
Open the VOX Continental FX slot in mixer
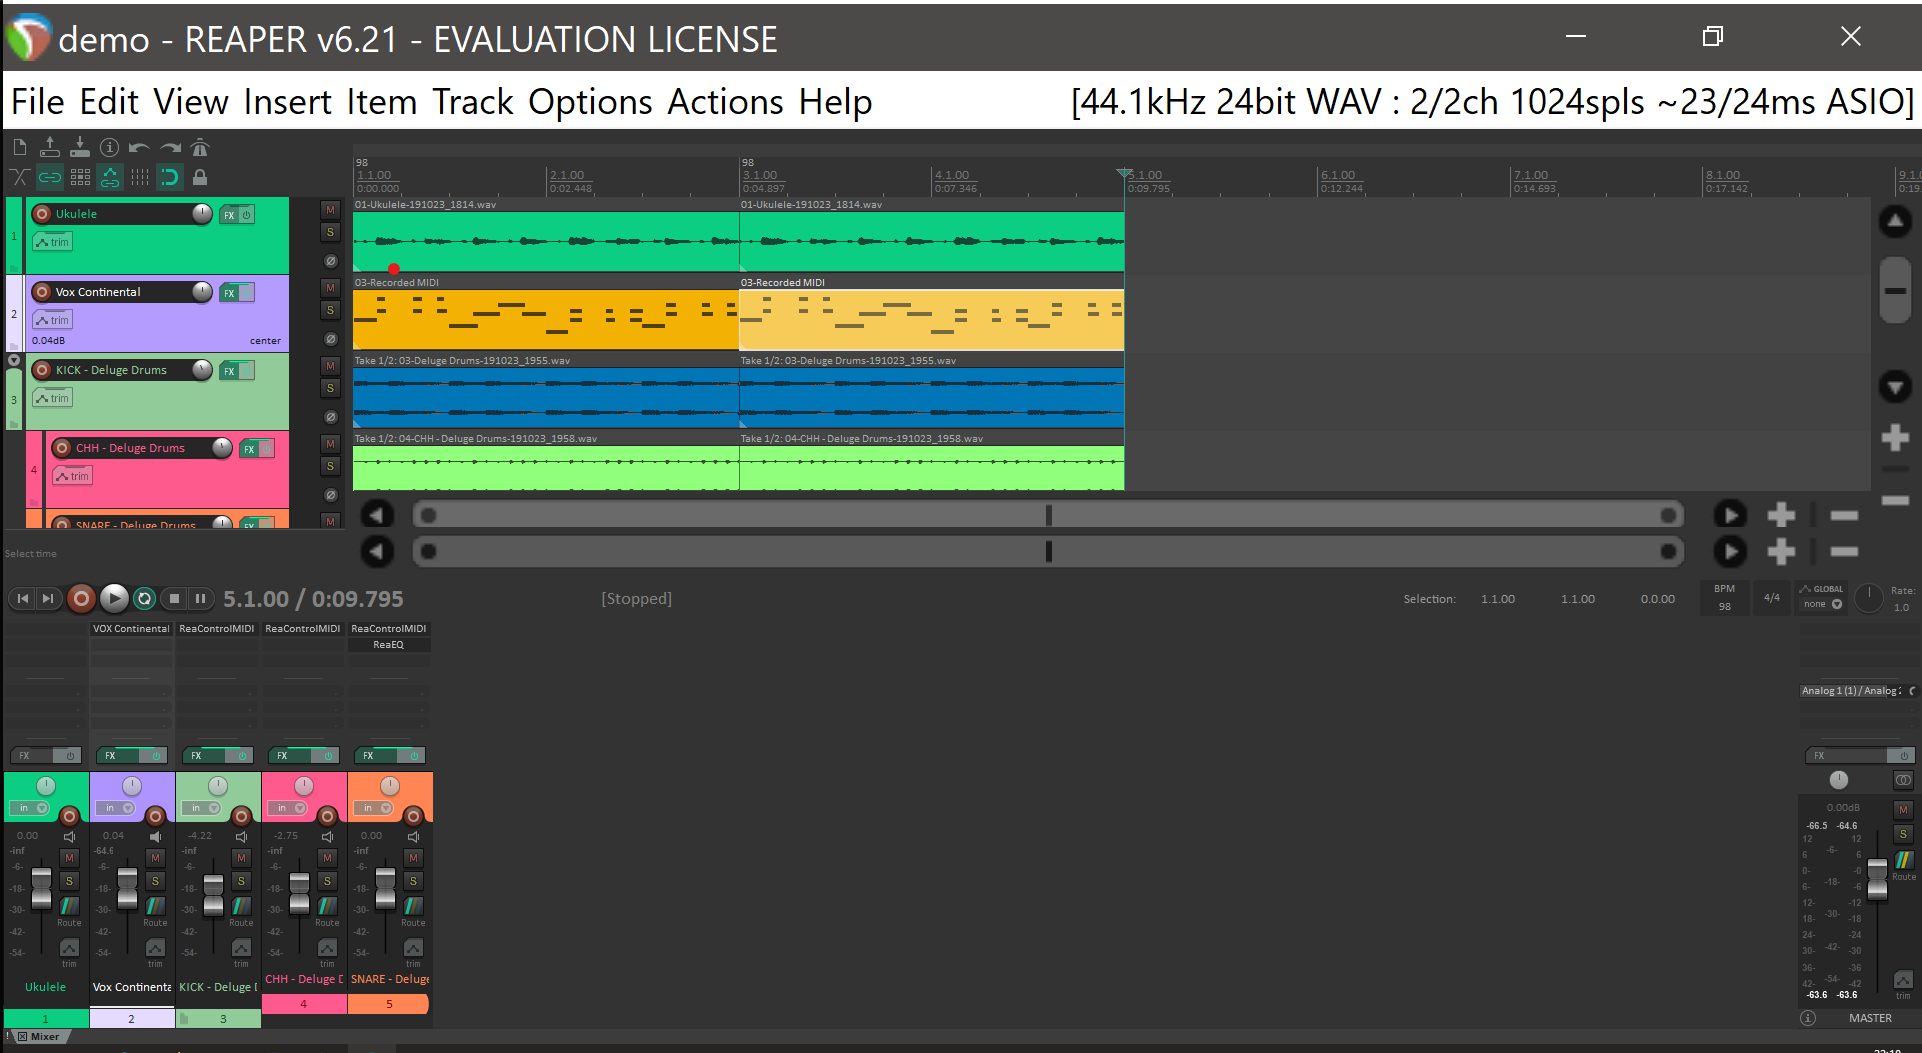131,629
